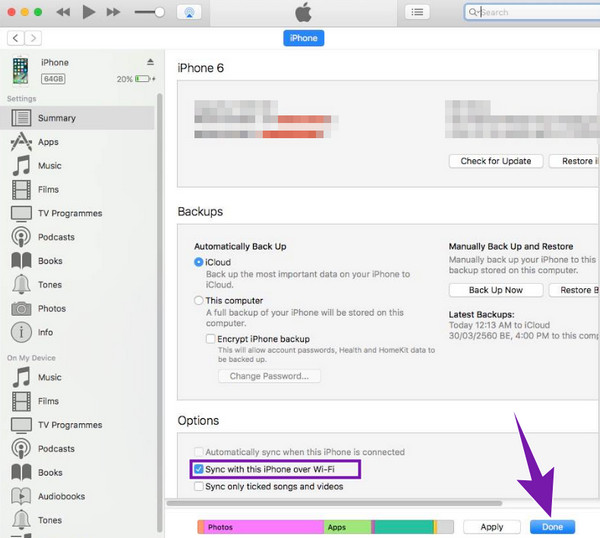Click Check for Update button
The width and height of the screenshot is (600, 538).
tap(496, 161)
